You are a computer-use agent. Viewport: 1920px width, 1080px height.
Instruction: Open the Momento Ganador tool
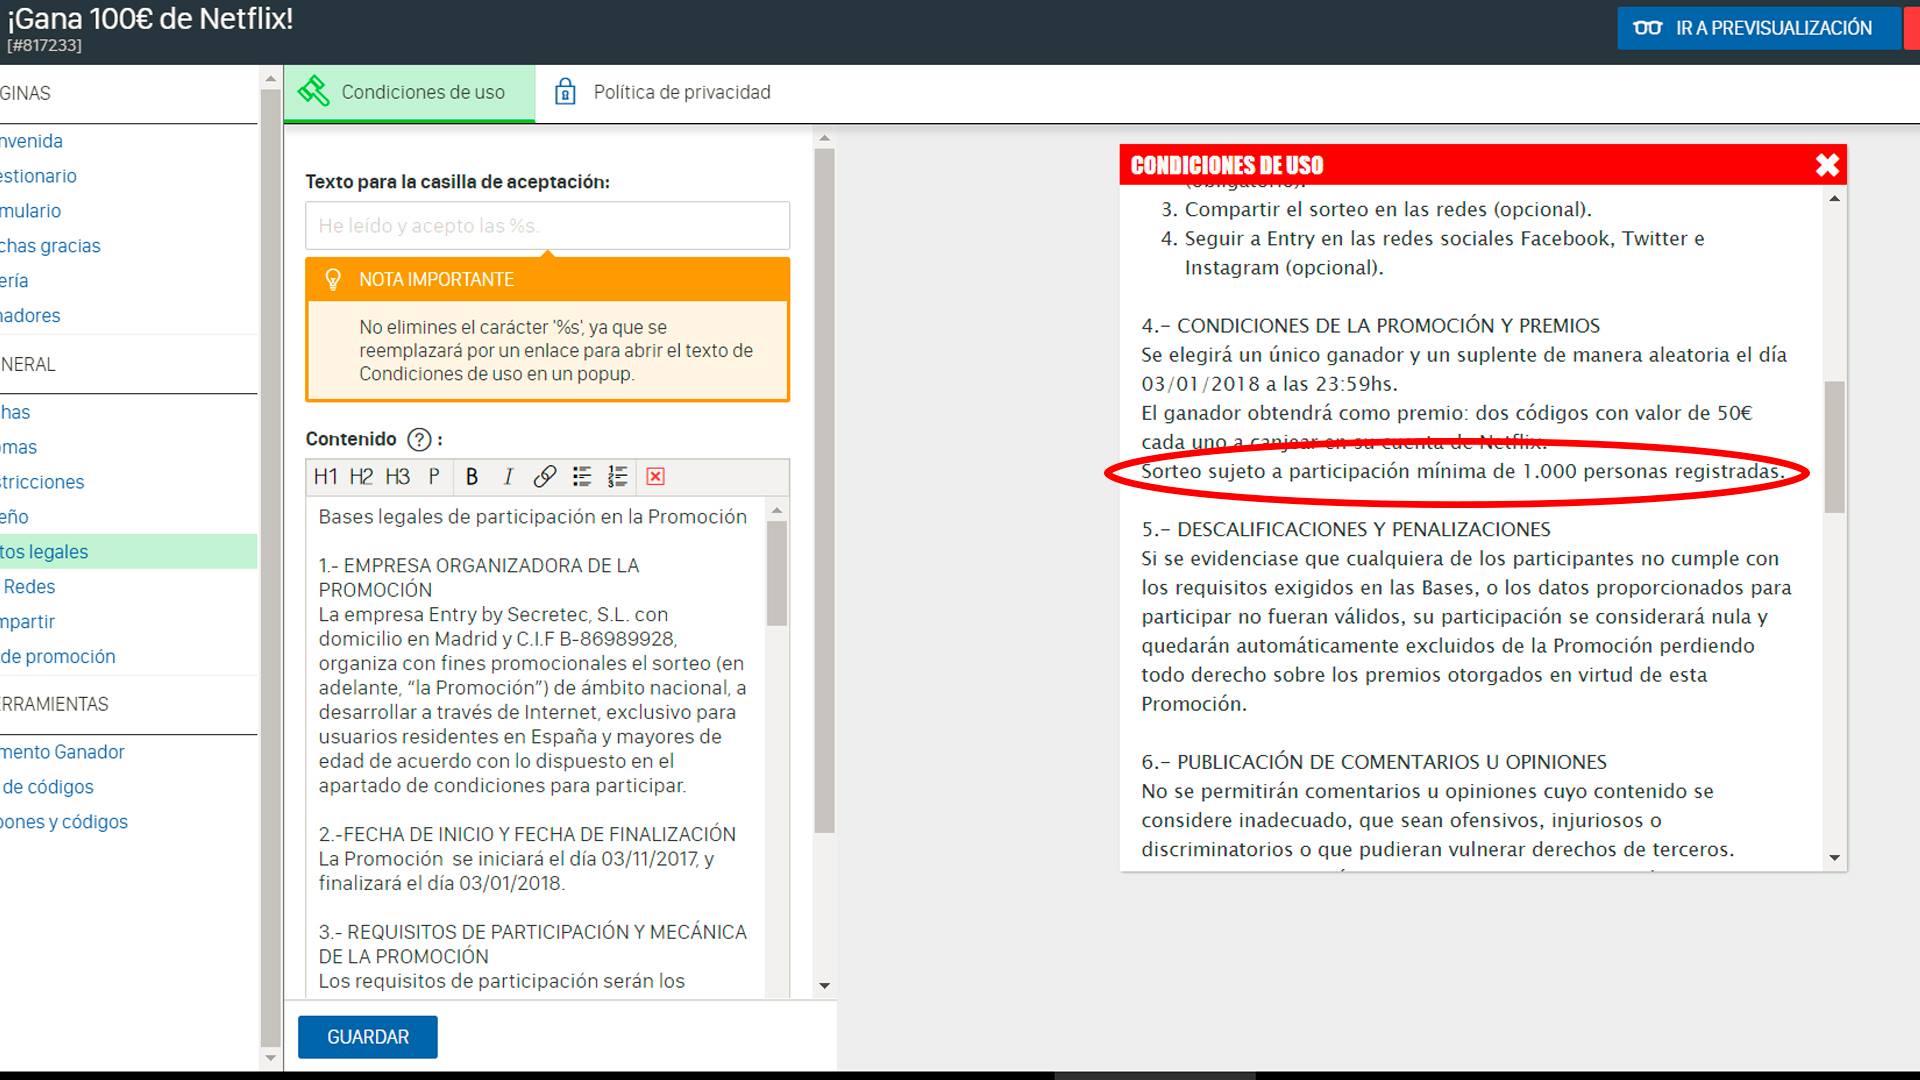coord(62,753)
